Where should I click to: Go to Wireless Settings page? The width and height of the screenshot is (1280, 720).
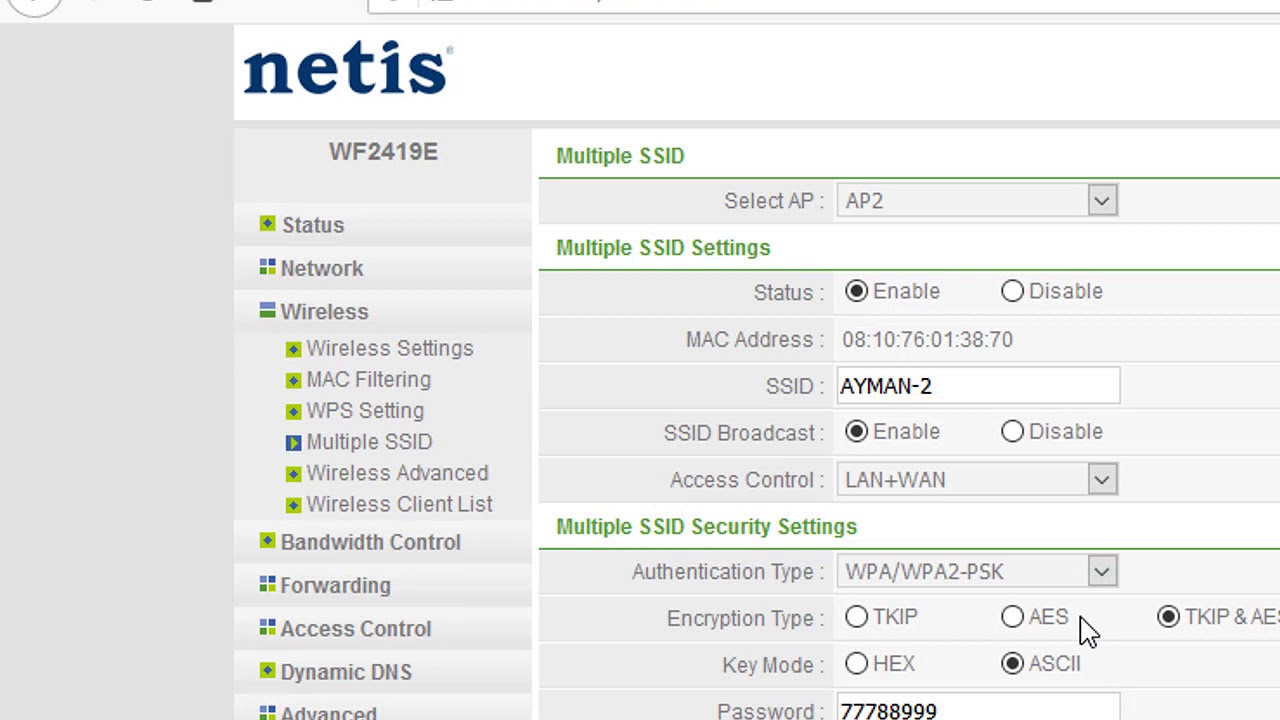pyautogui.click(x=390, y=348)
